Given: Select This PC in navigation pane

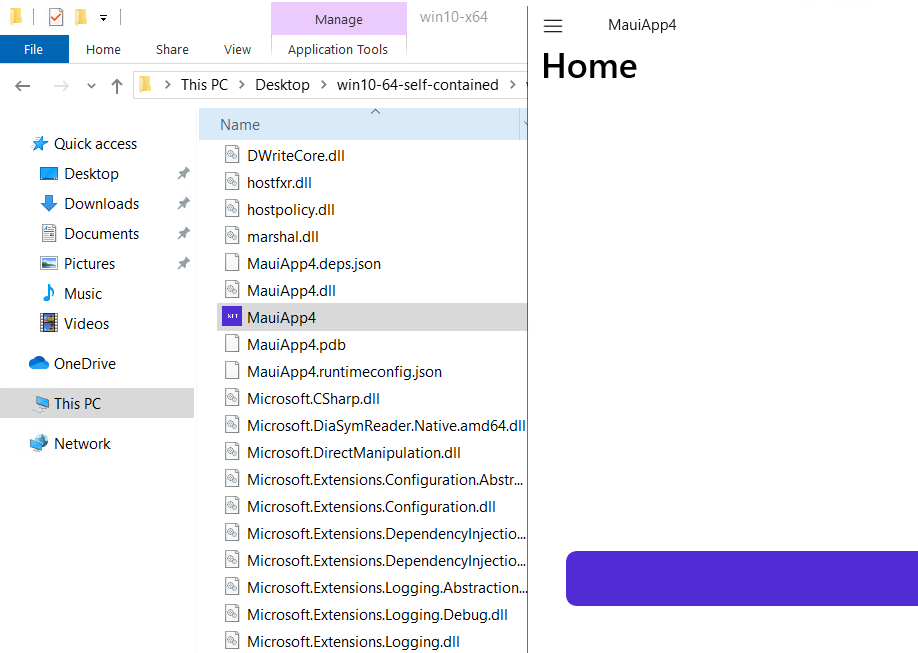Looking at the screenshot, I should coord(97,403).
